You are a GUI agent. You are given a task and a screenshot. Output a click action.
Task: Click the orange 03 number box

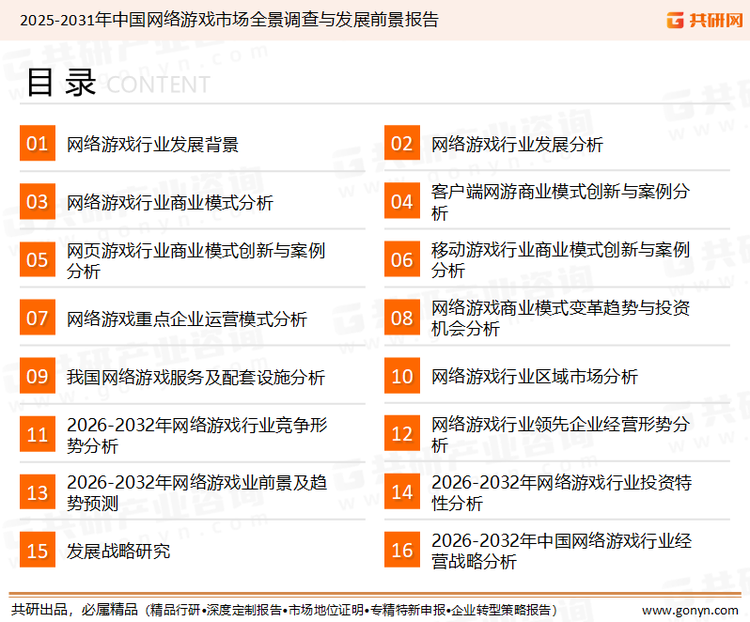click(37, 201)
